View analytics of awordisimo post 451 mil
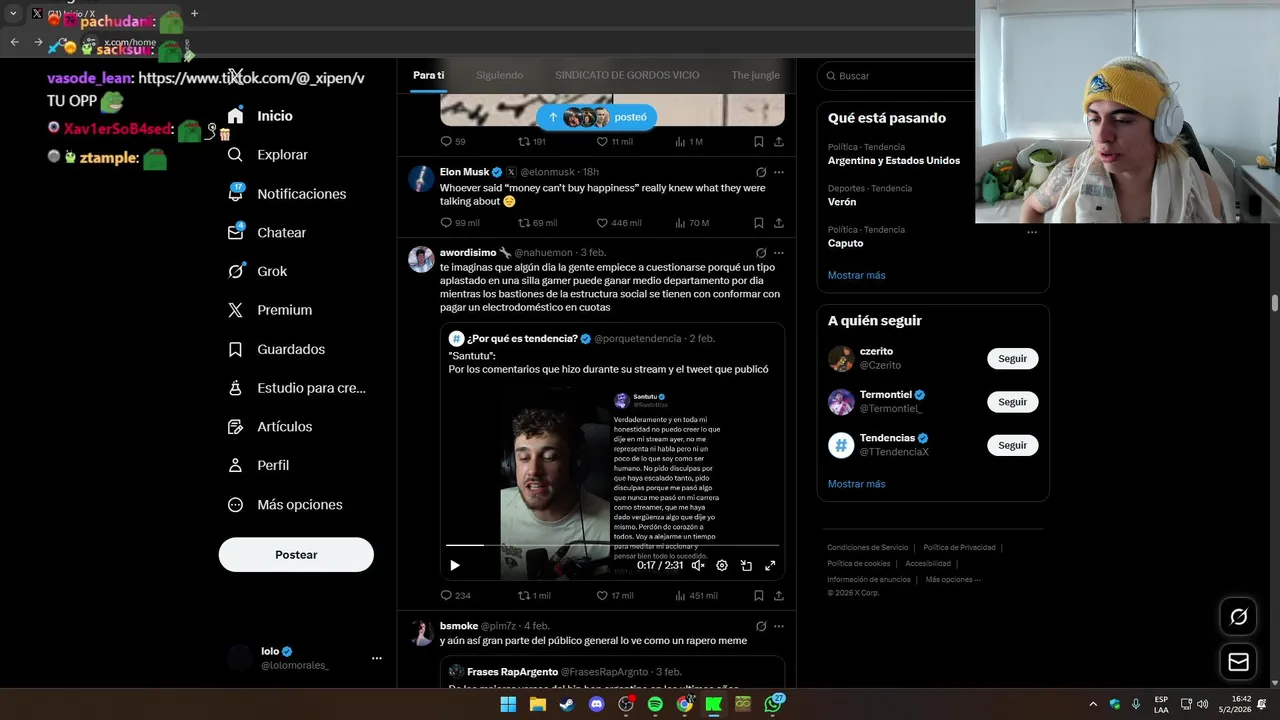Image resolution: width=1280 pixels, height=720 pixels. pos(697,595)
